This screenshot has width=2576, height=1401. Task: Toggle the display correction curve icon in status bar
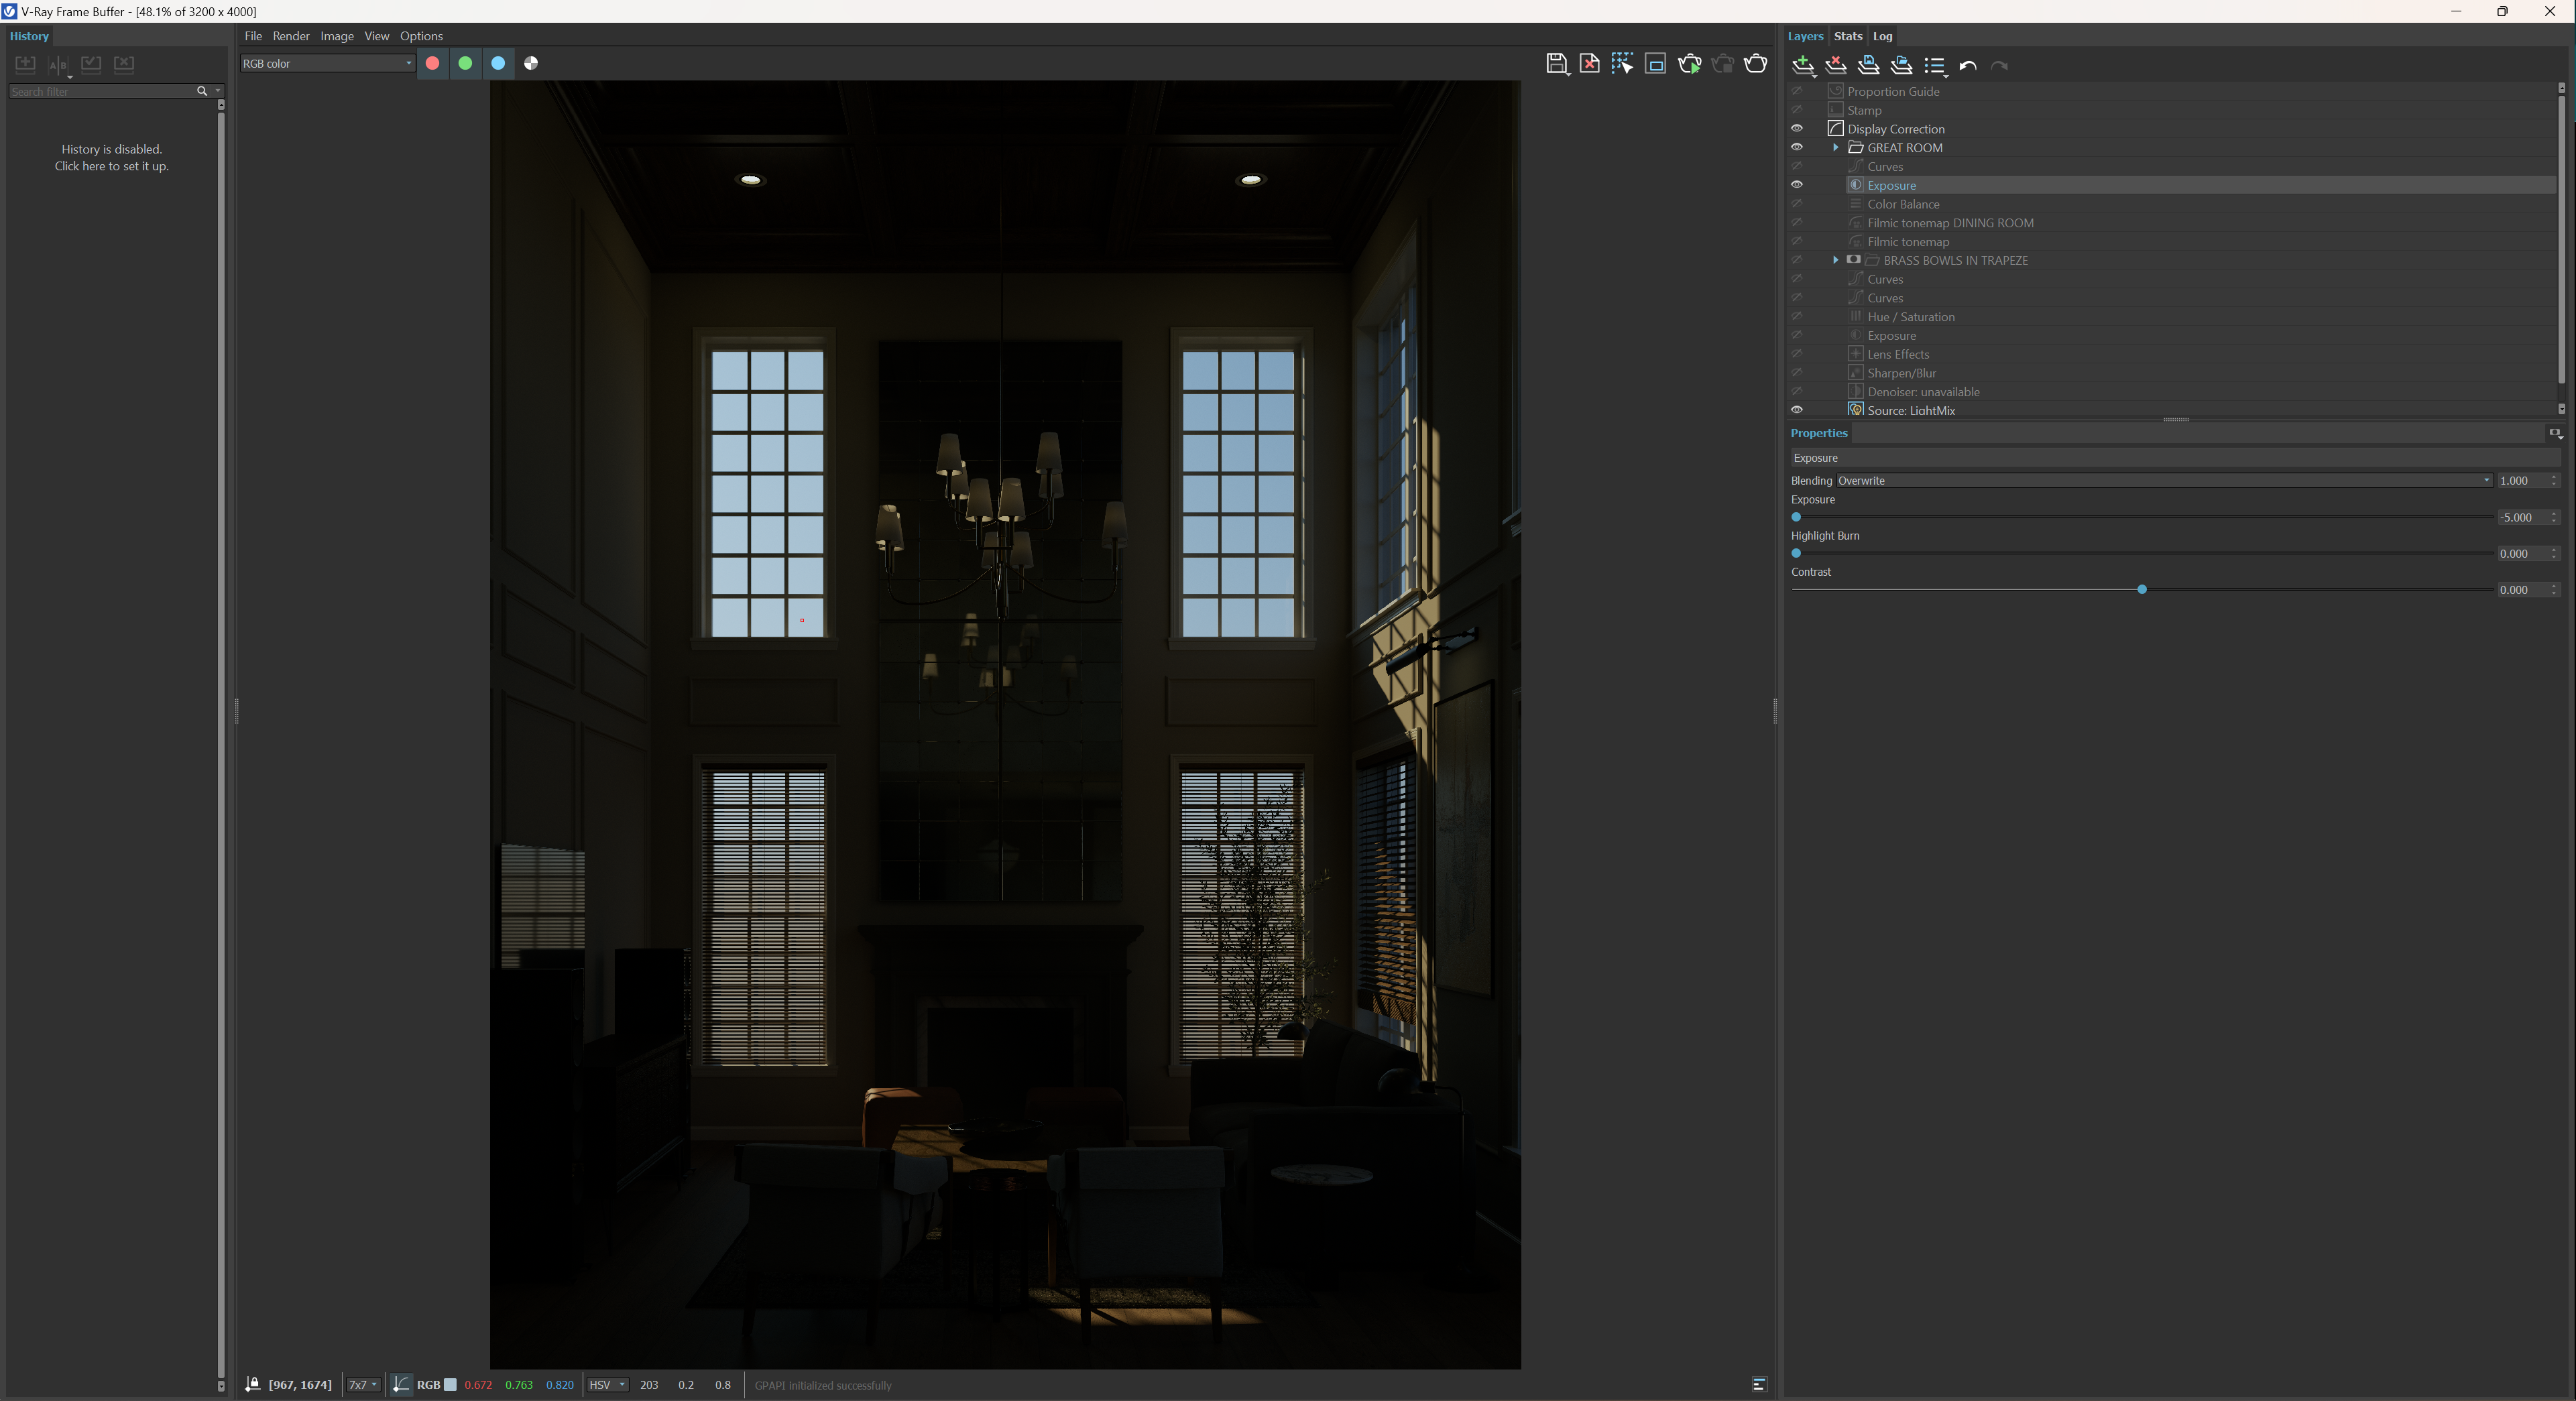tap(400, 1385)
